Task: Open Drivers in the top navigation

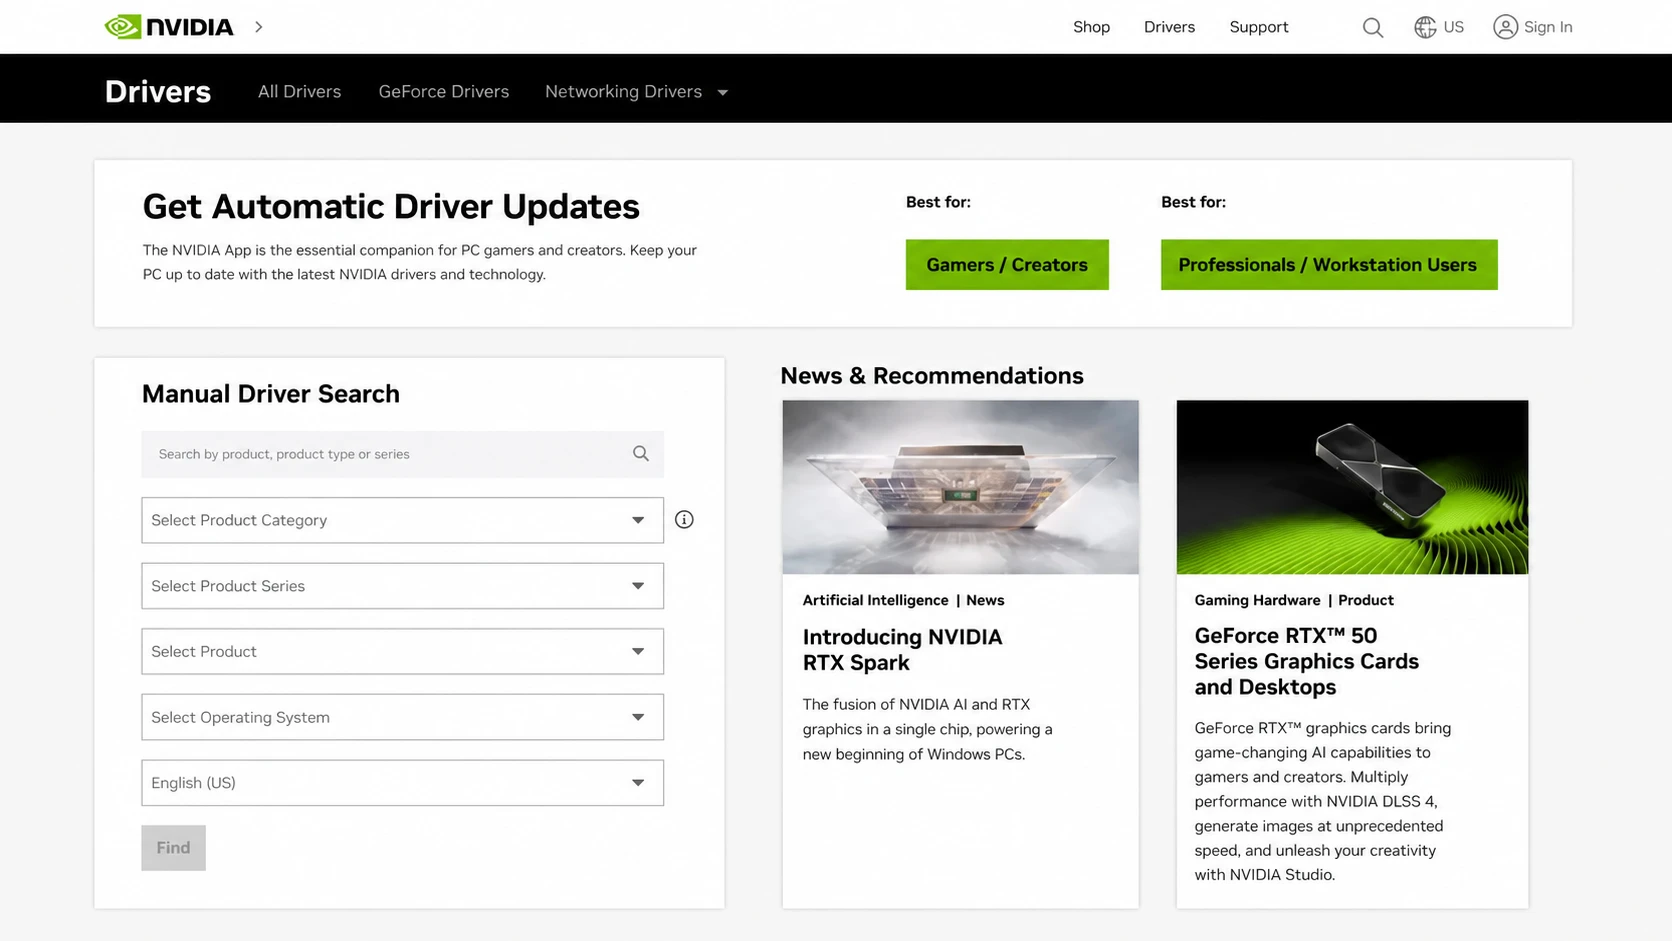Action: coord(1169,27)
